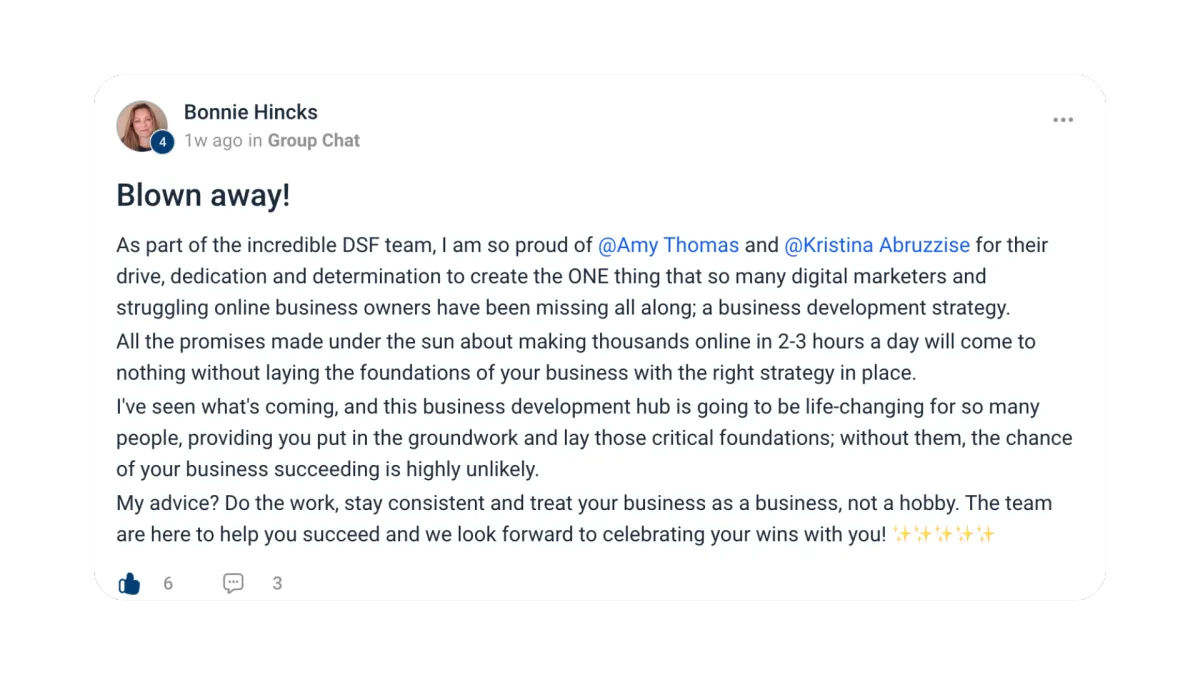Click the word "in" before Group Chat
Image resolution: width=1200 pixels, height=675 pixels.
click(255, 141)
